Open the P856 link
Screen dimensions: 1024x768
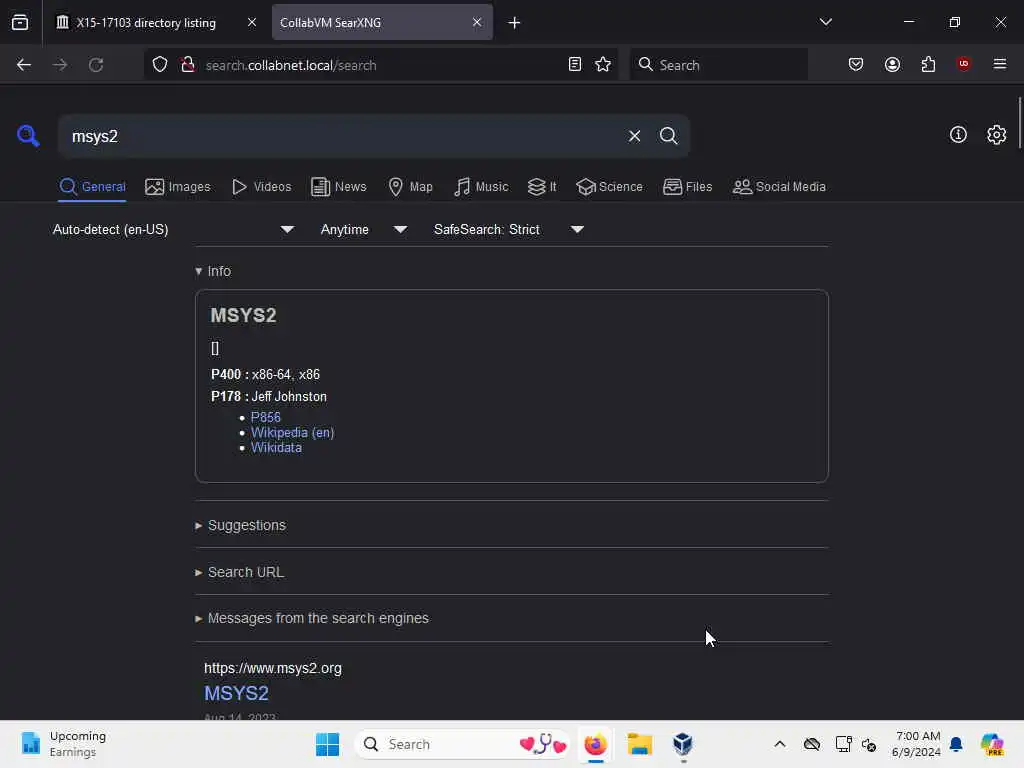(266, 417)
